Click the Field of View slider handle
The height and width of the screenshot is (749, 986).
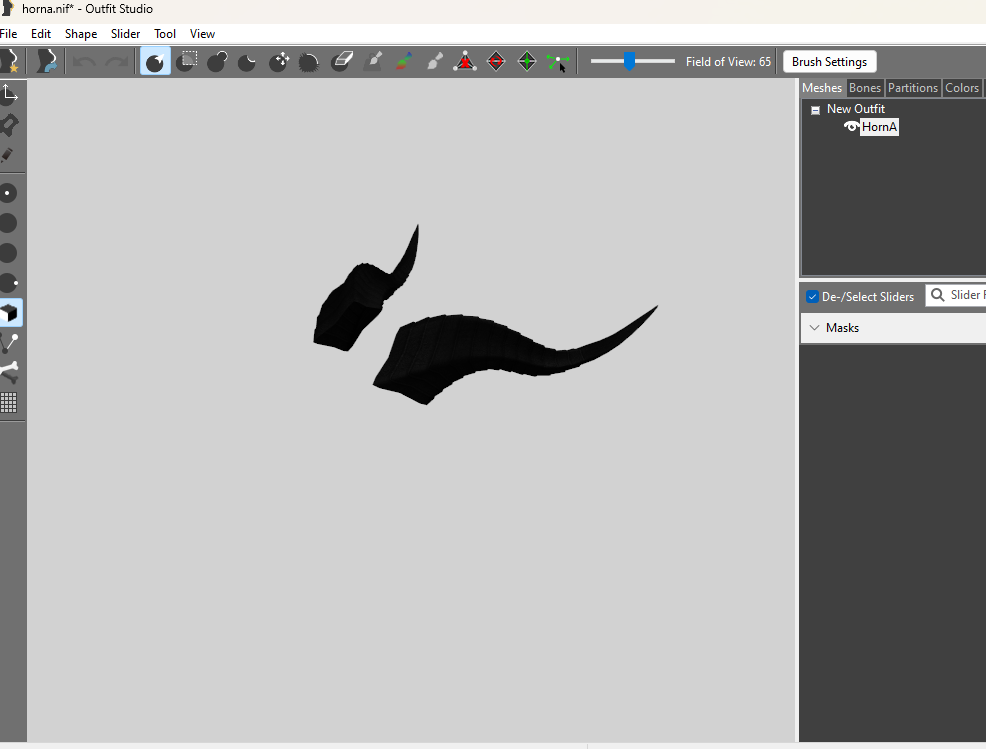coord(629,62)
